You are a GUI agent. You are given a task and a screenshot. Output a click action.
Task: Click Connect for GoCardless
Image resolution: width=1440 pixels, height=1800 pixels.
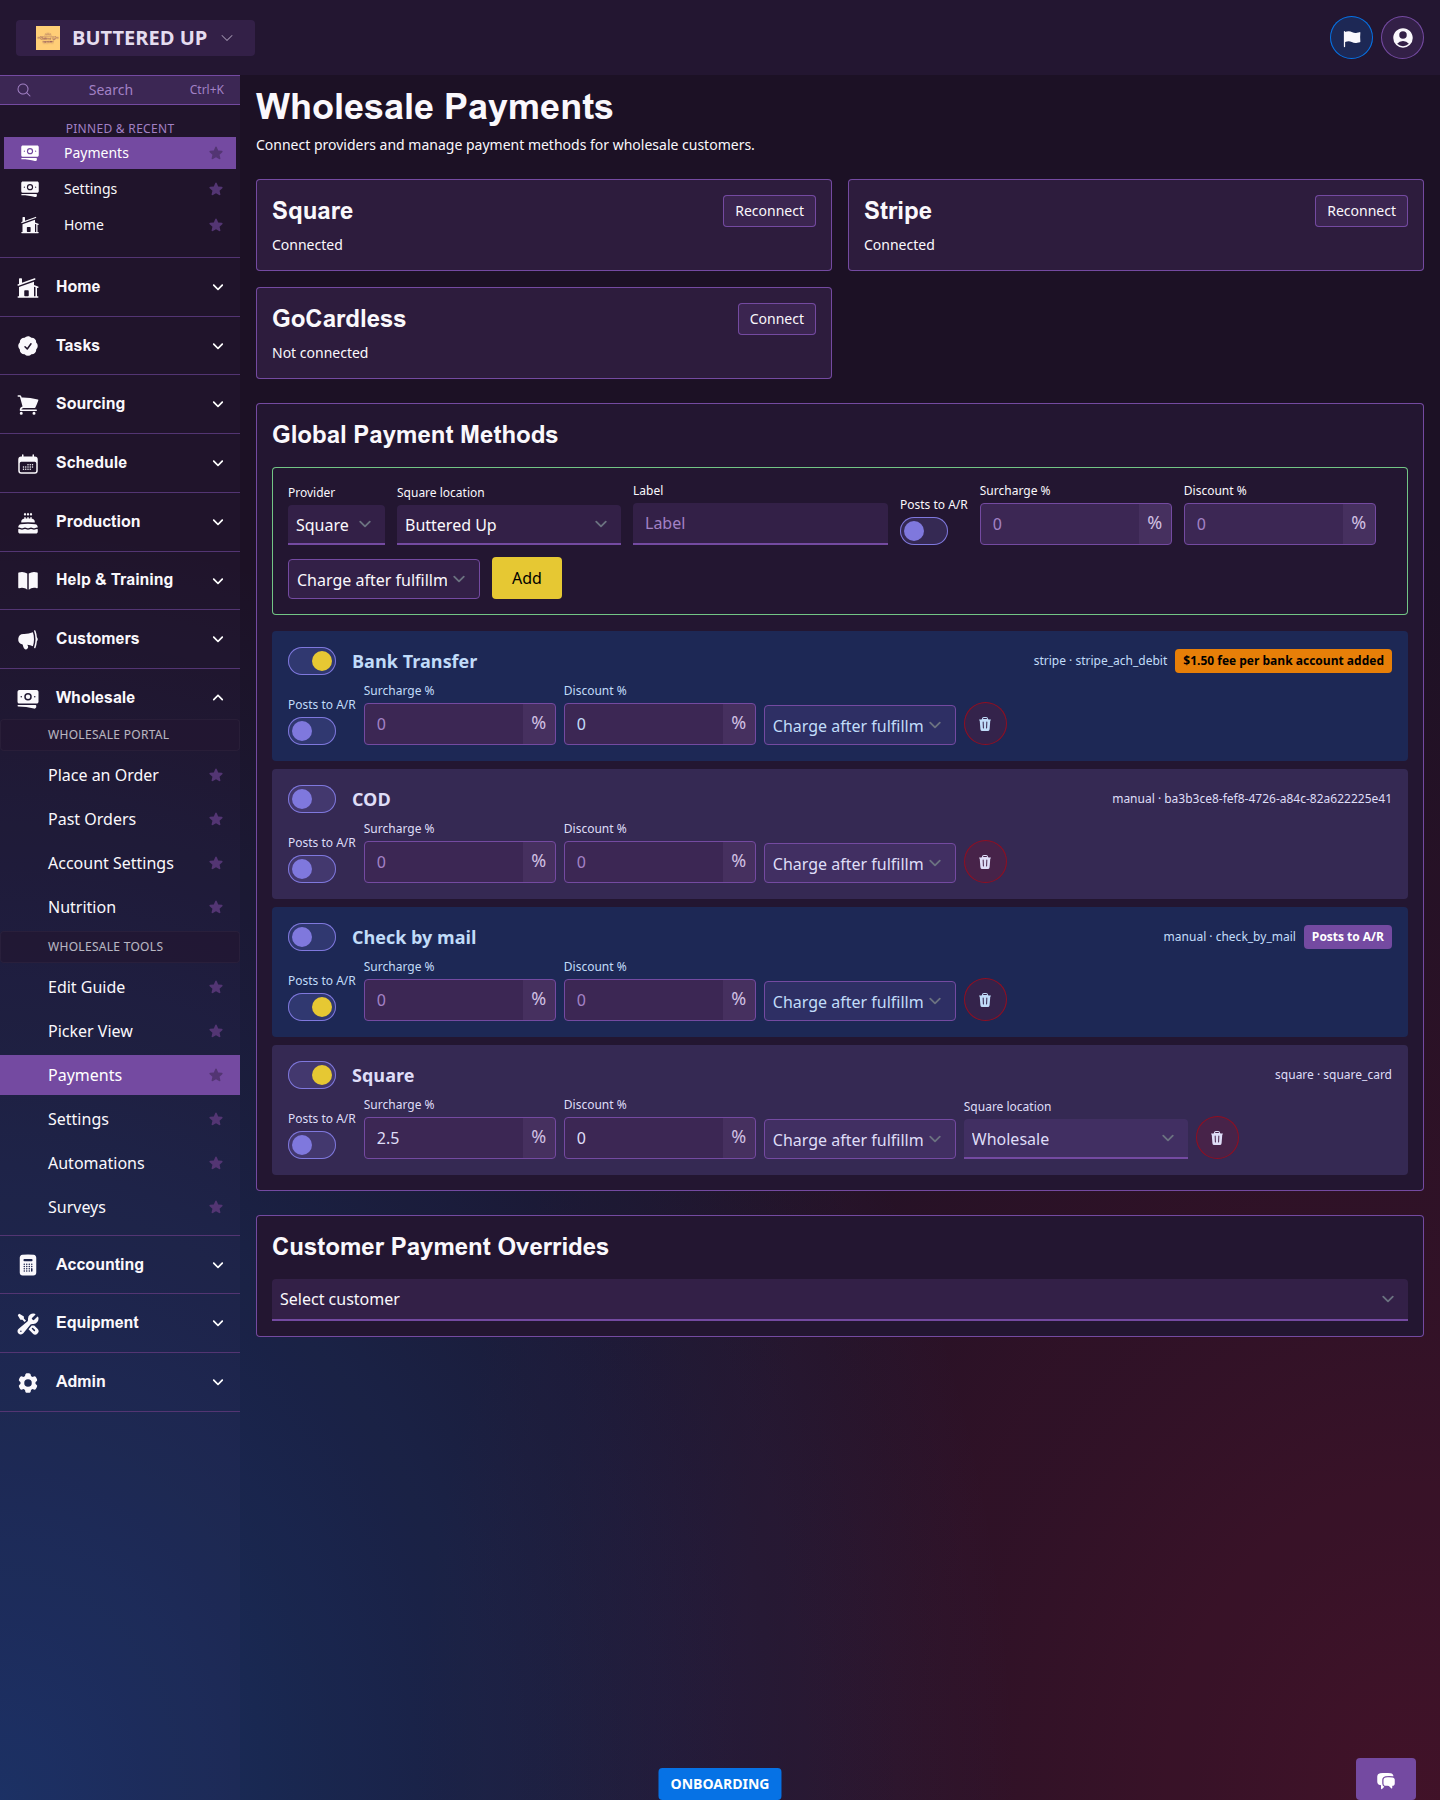pyautogui.click(x=776, y=319)
